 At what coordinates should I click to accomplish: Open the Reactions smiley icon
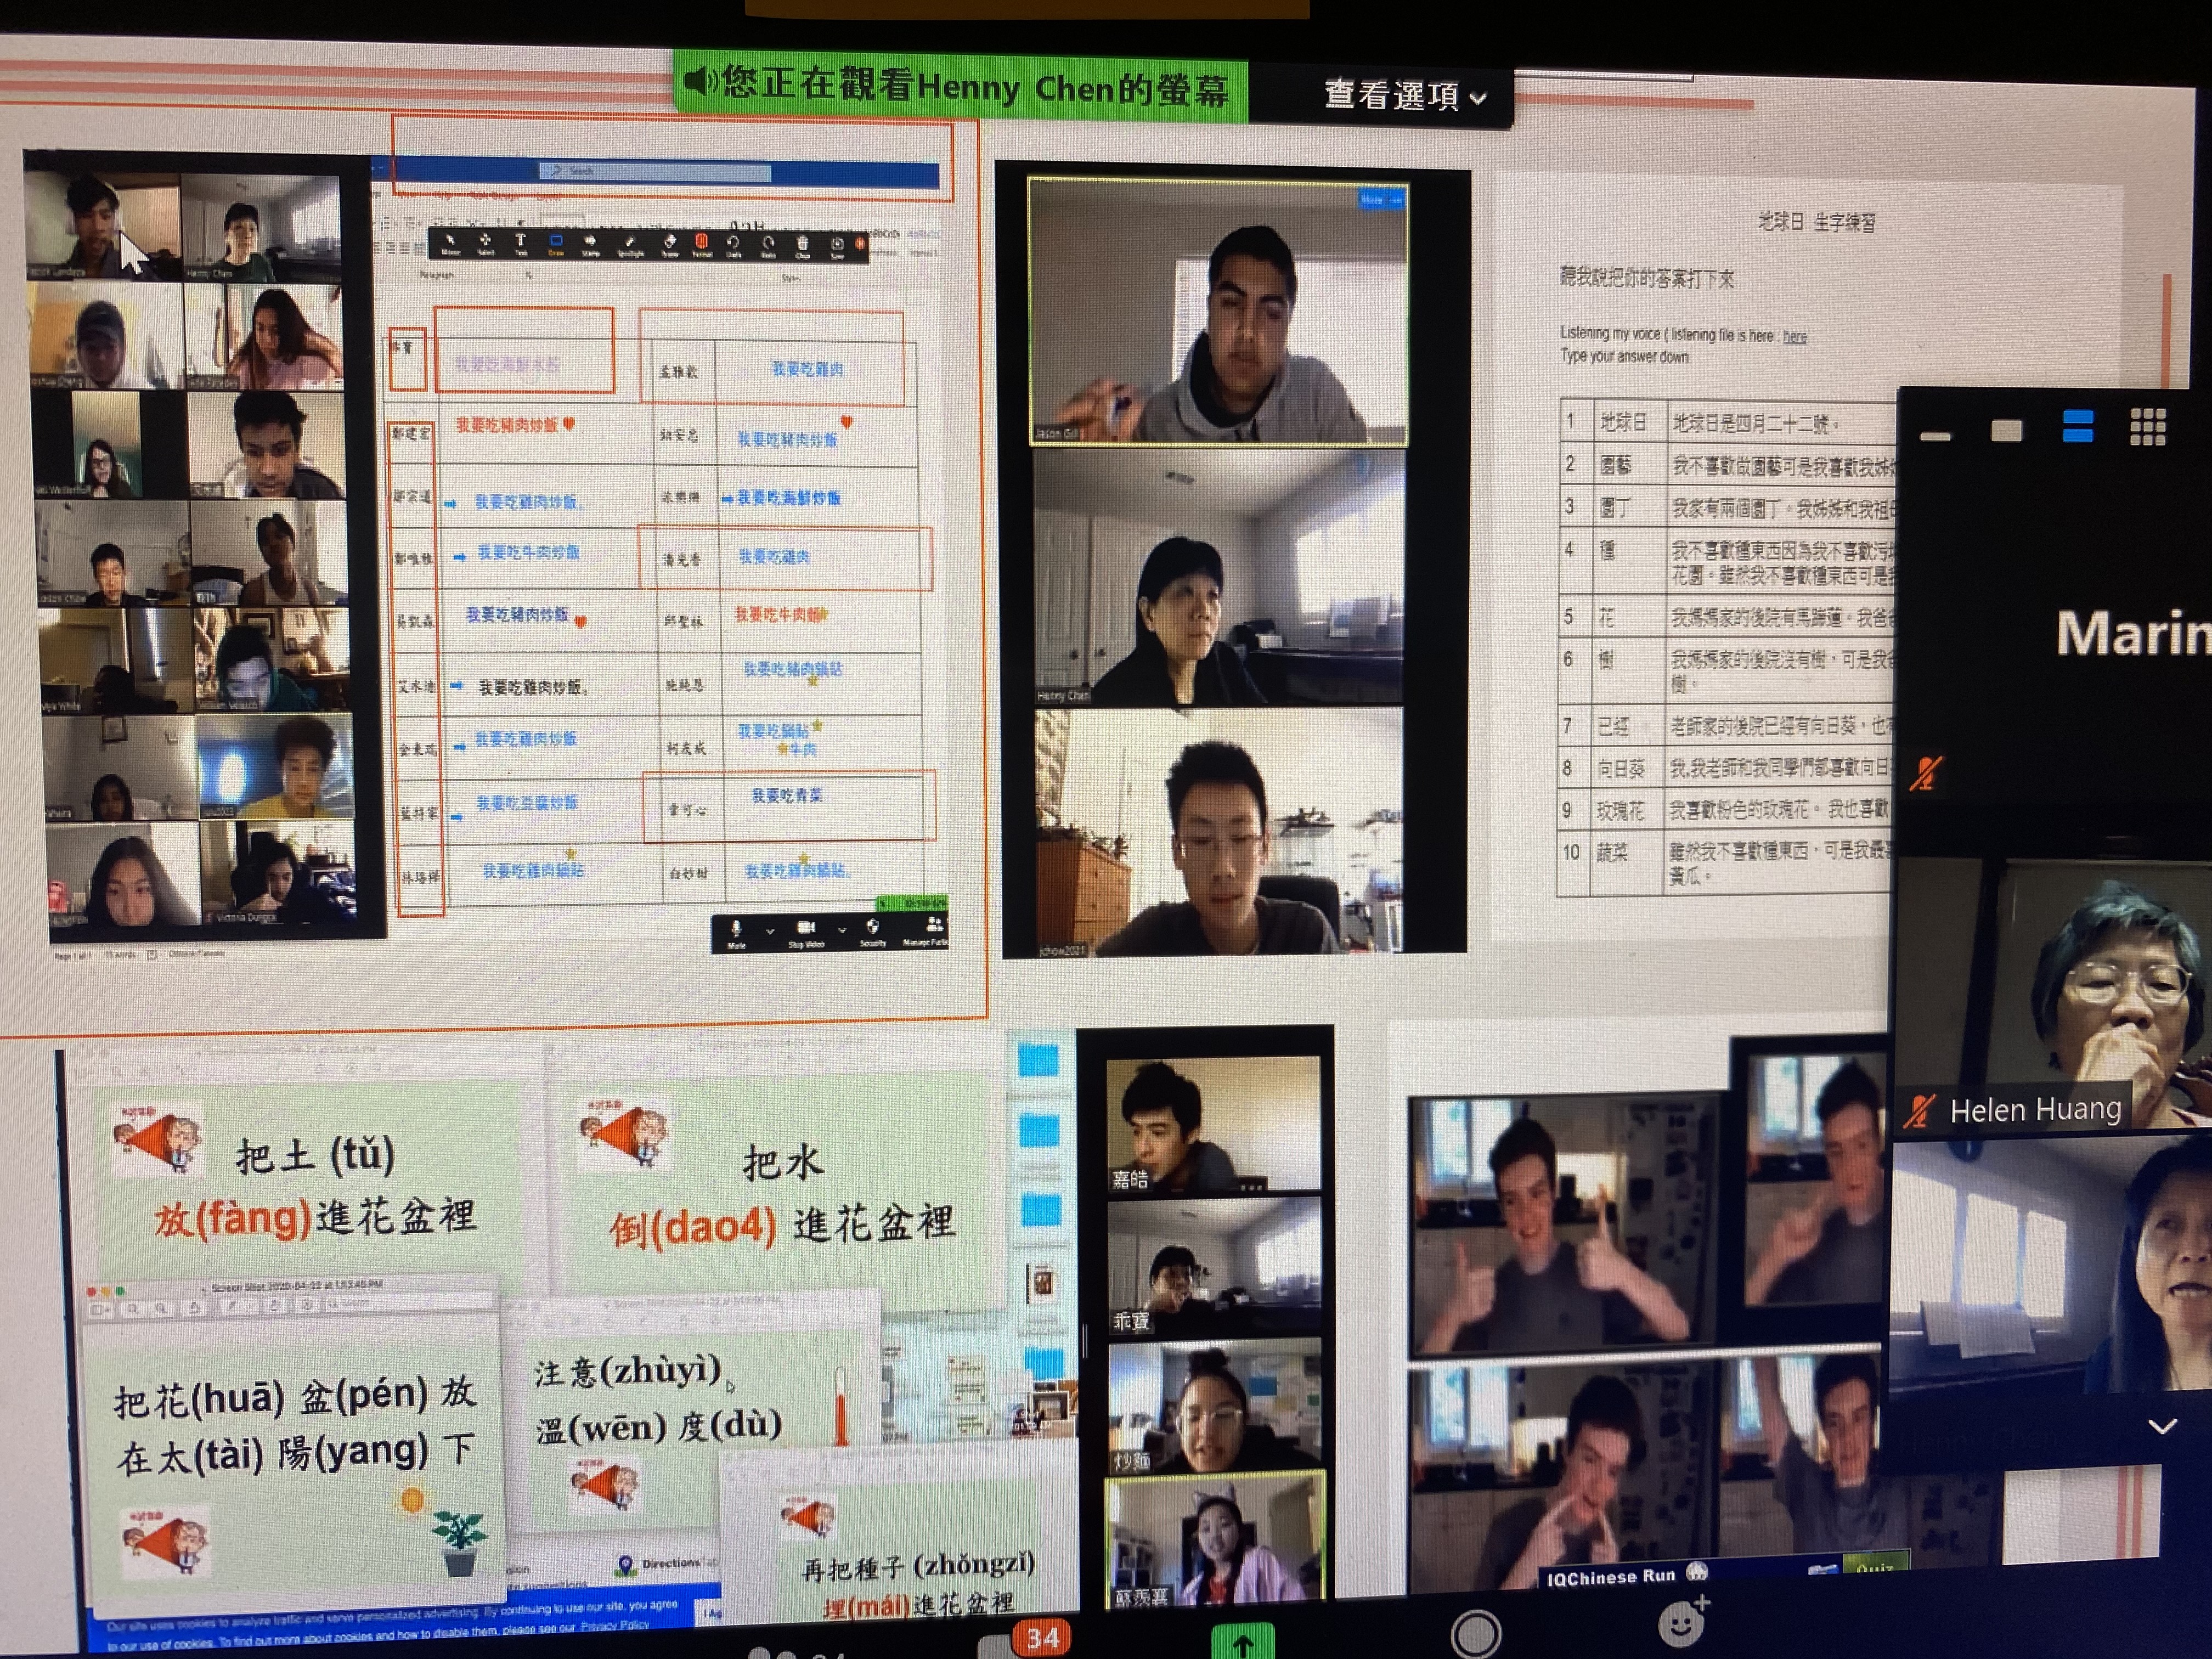click(x=1681, y=1624)
